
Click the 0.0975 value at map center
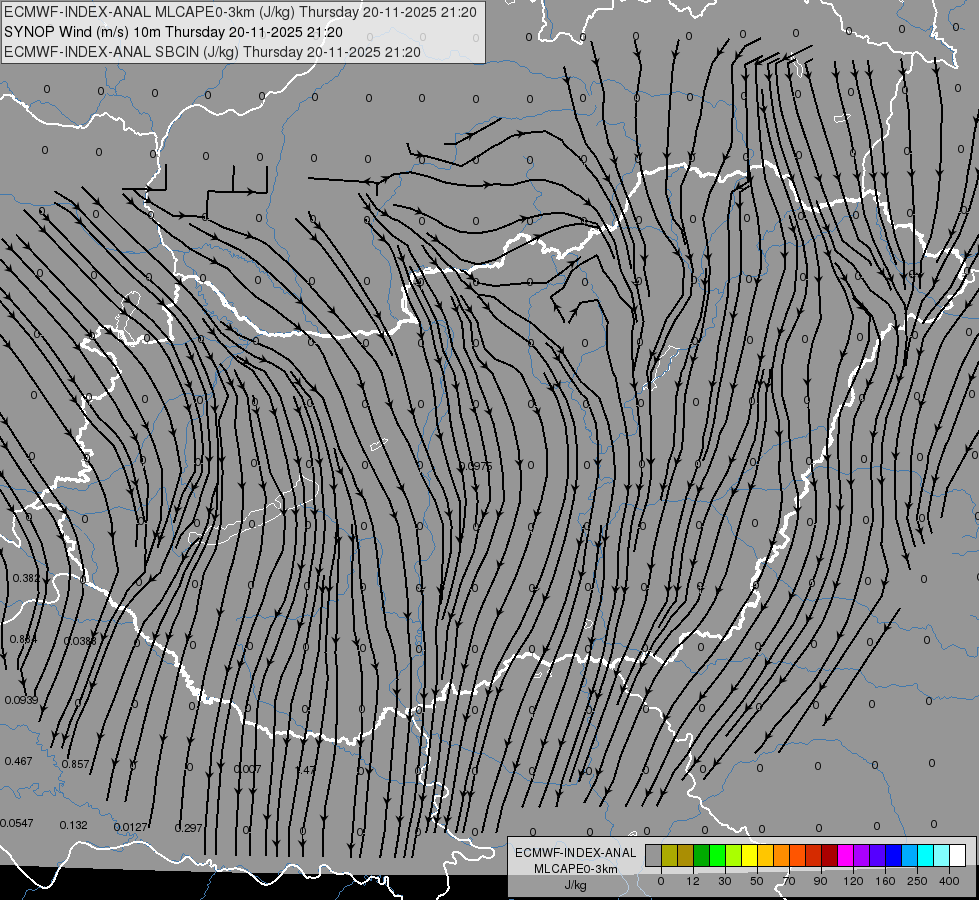pyautogui.click(x=476, y=466)
